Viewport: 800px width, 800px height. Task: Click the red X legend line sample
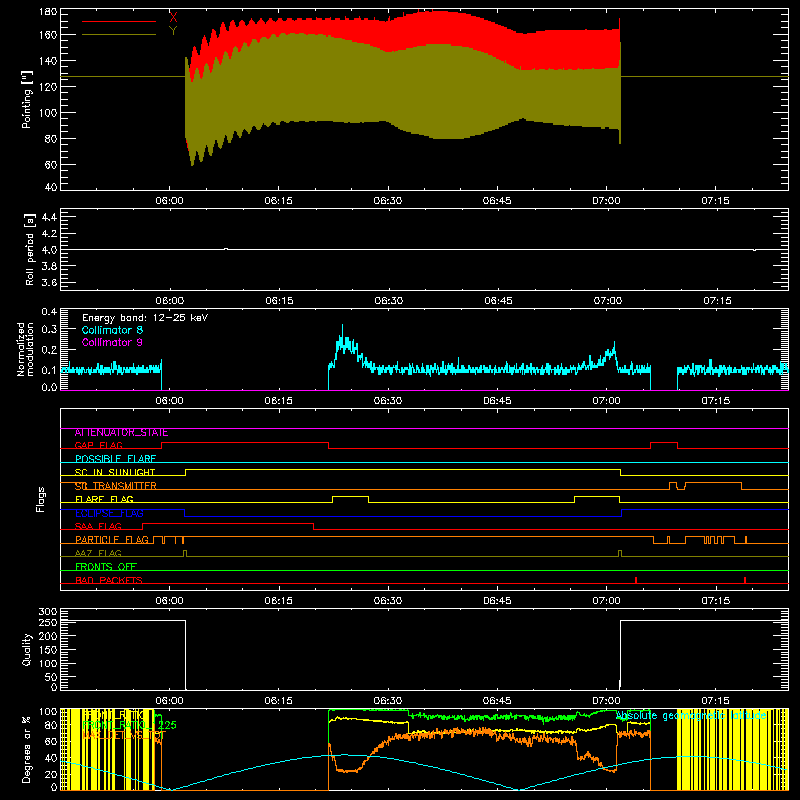(x=119, y=21)
